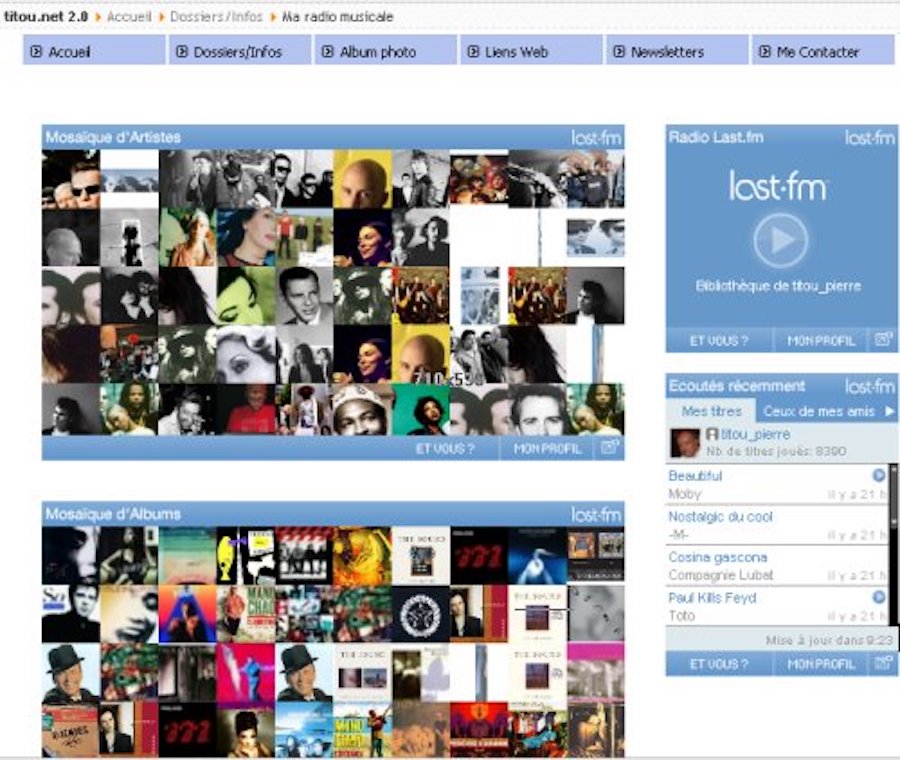Viewport: 900px width, 760px height.
Task: Click the Compagnie Lubat artist name
Action: point(720,575)
